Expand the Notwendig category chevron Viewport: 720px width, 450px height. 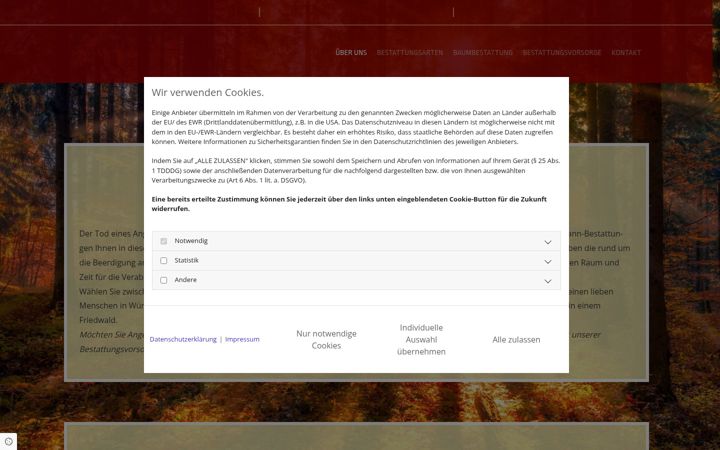pos(548,242)
